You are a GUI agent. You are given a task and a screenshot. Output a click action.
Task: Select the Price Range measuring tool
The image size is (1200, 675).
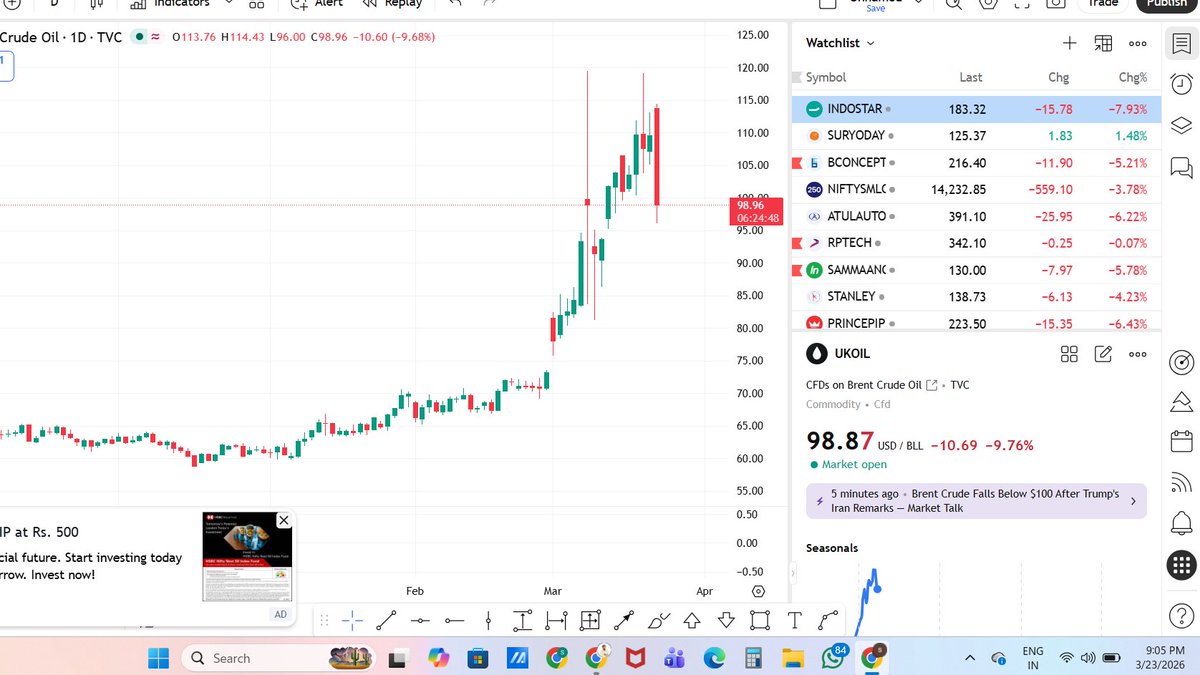point(522,620)
